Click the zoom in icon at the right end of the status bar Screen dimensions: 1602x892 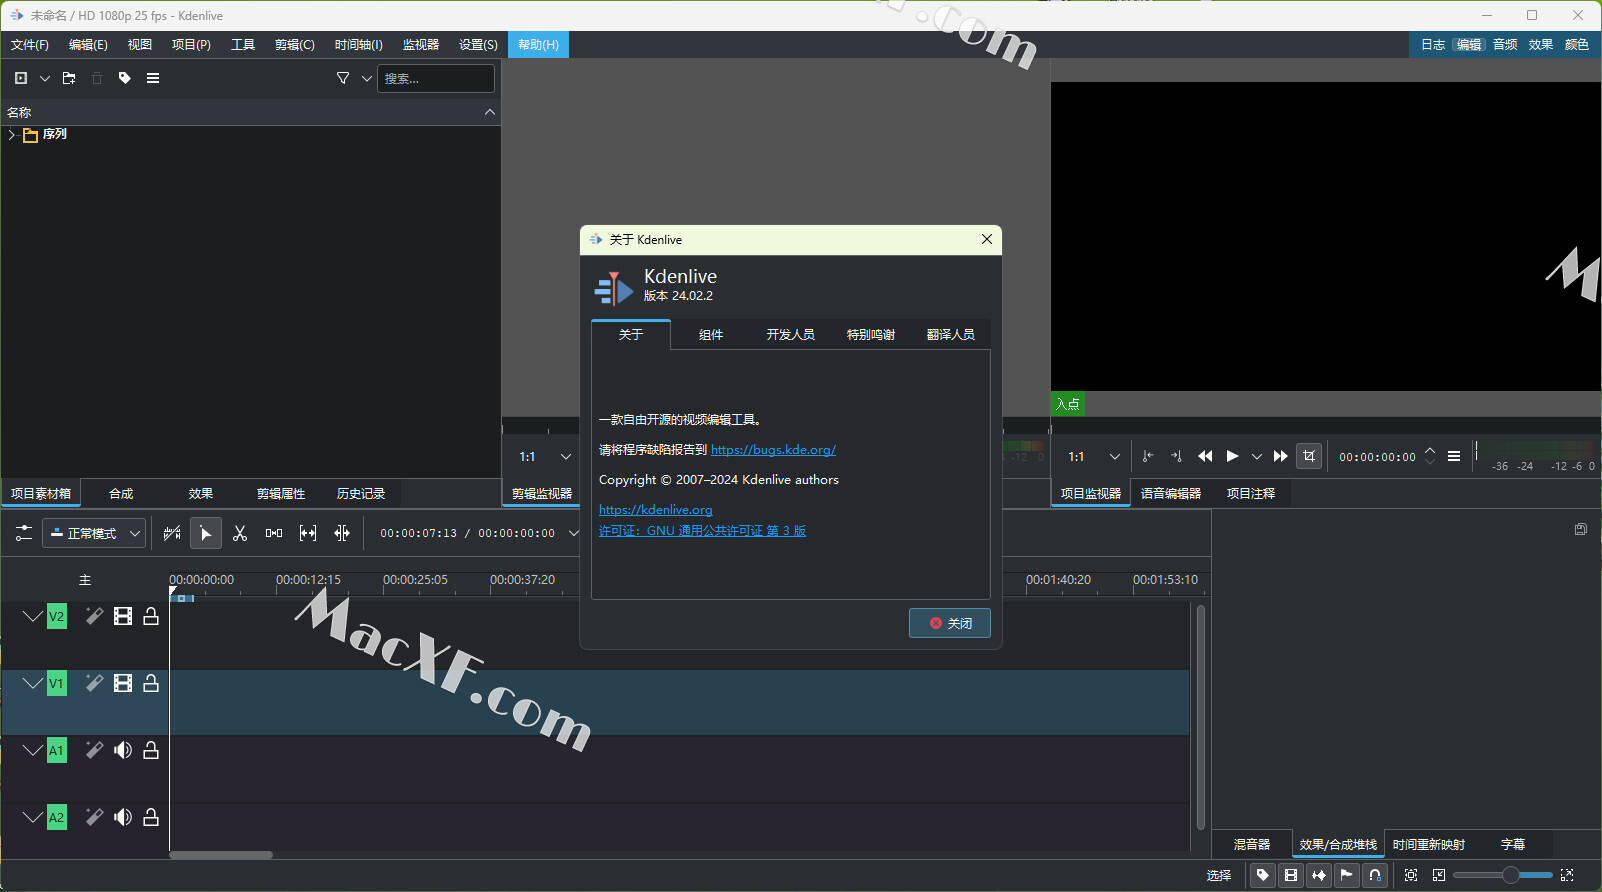pos(1567,875)
